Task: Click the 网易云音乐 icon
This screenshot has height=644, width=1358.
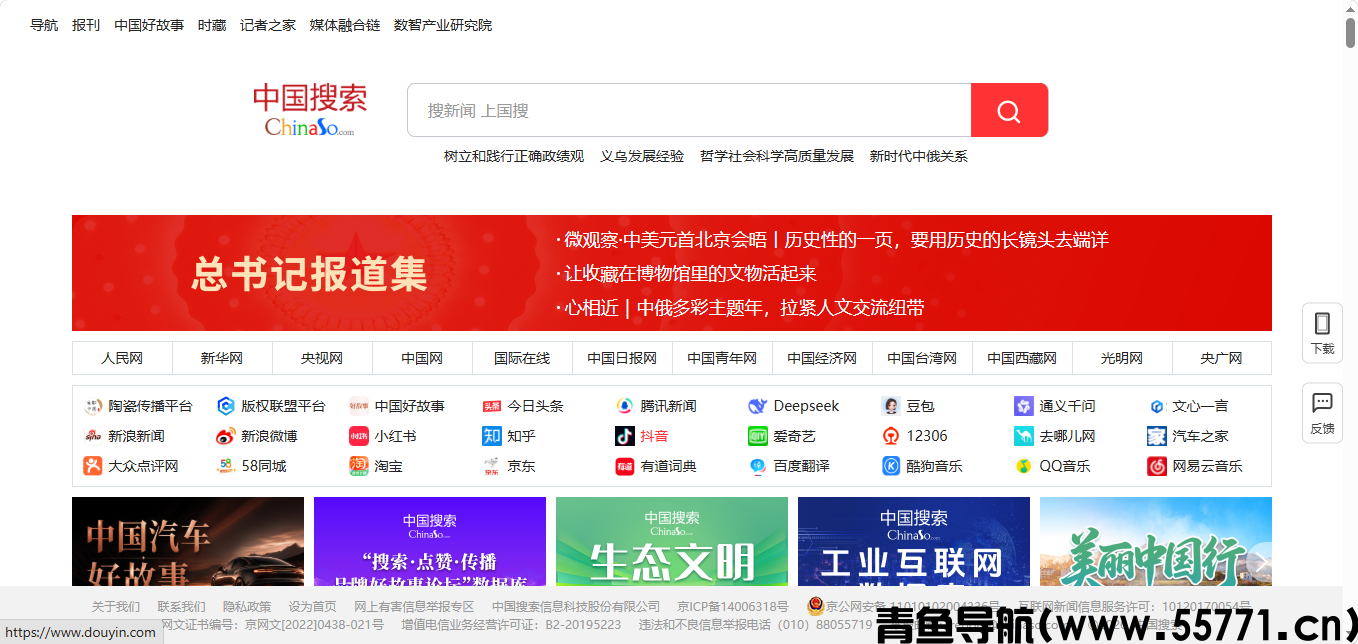Action: [1157, 466]
